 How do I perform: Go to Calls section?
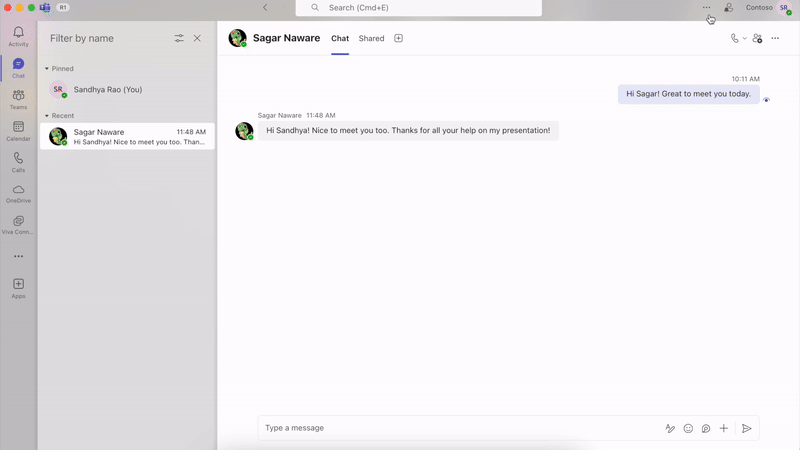[x=18, y=162]
